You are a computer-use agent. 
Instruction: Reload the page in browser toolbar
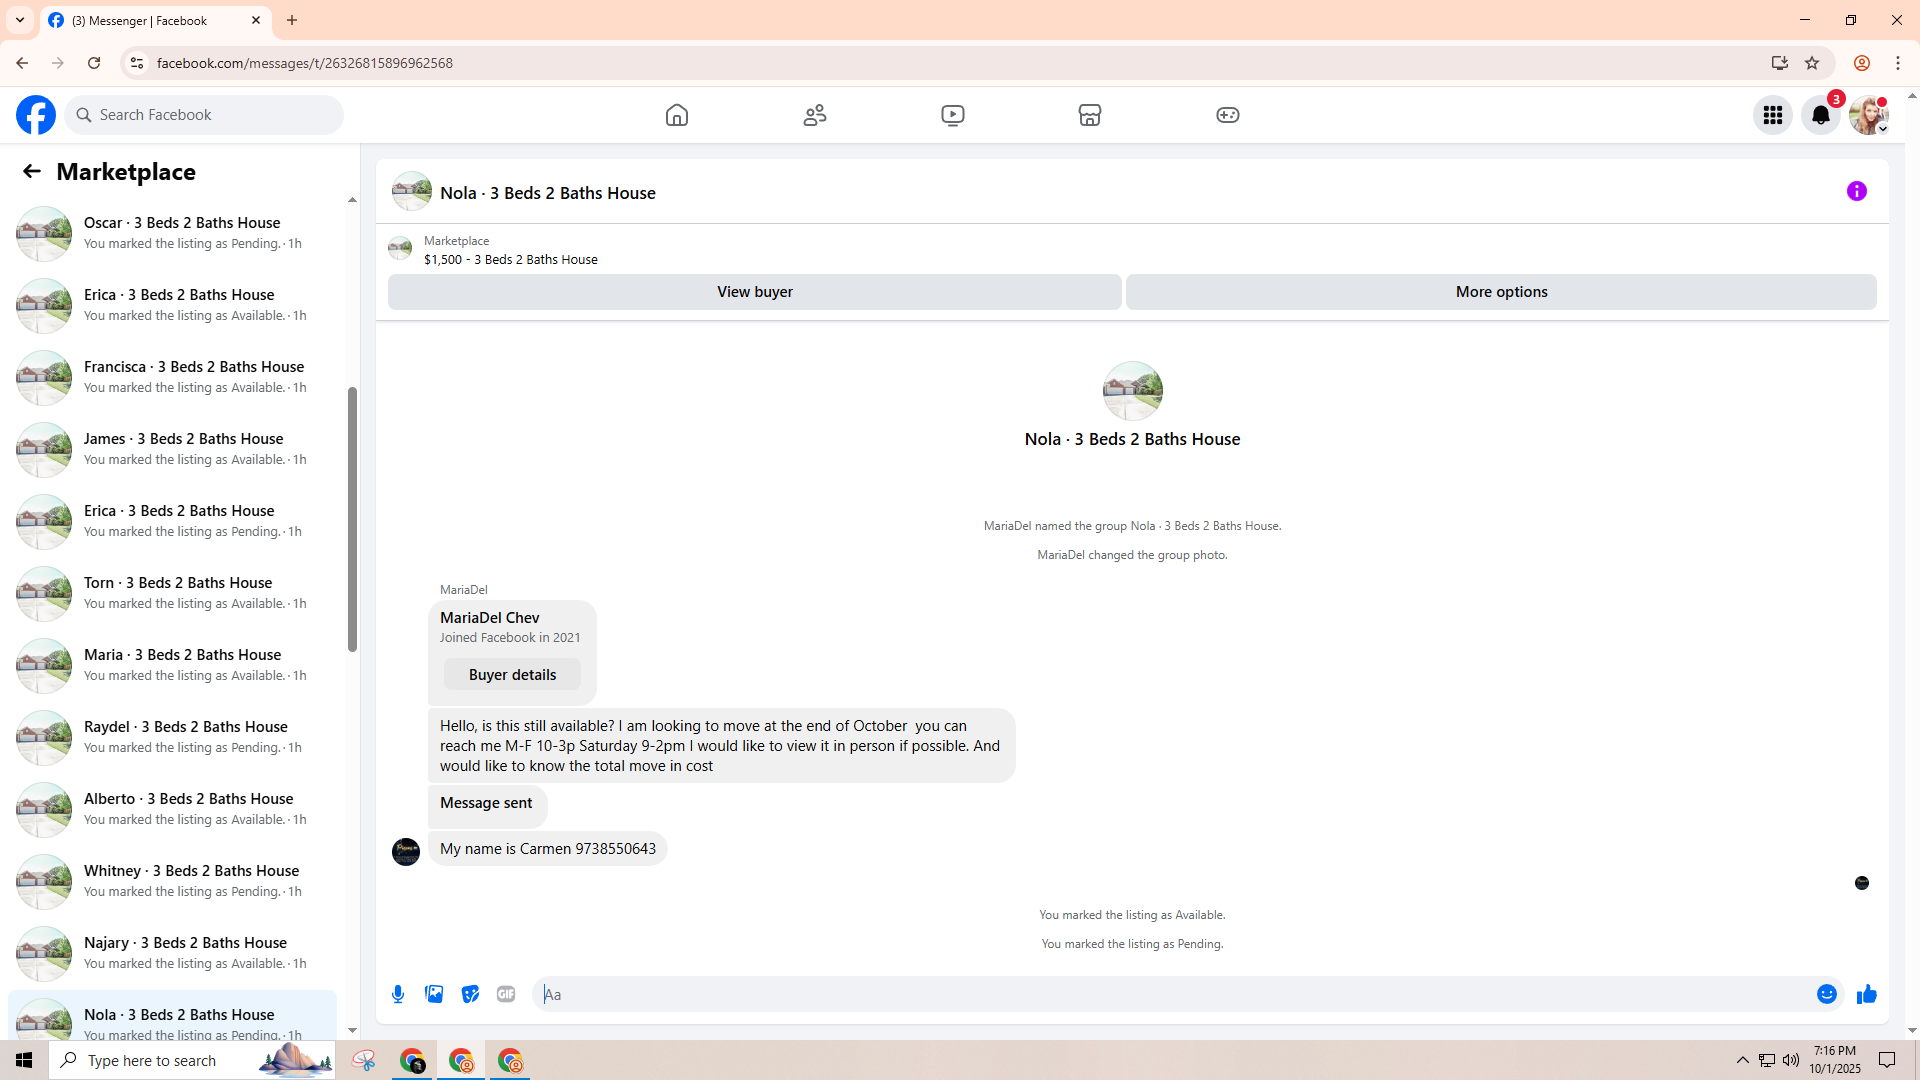[x=94, y=63]
